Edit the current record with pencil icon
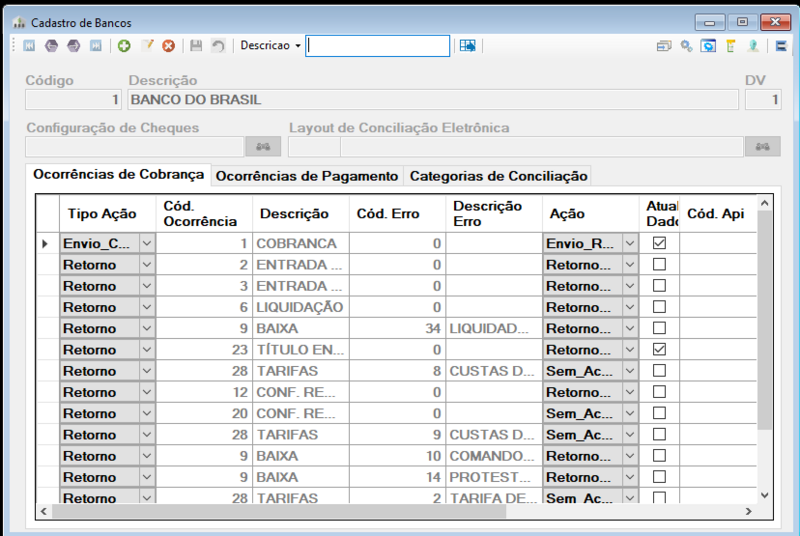Image resolution: width=800 pixels, height=536 pixels. coord(147,46)
